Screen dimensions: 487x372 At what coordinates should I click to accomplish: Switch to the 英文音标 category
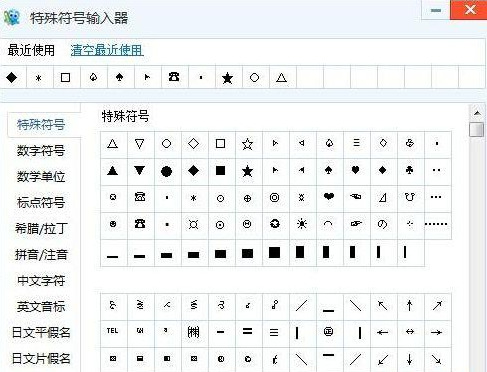click(41, 307)
